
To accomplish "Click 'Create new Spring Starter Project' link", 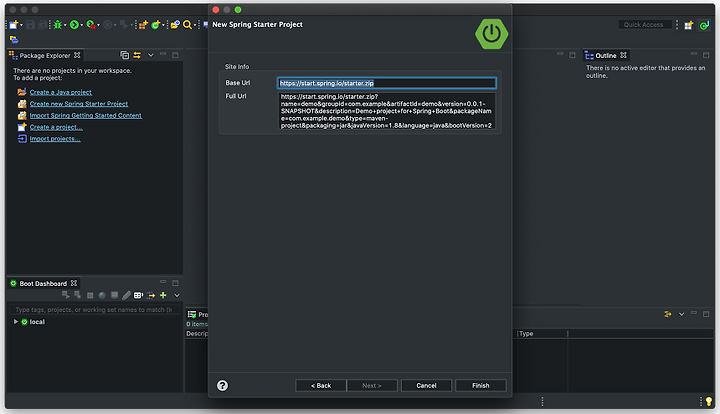I will [79, 104].
